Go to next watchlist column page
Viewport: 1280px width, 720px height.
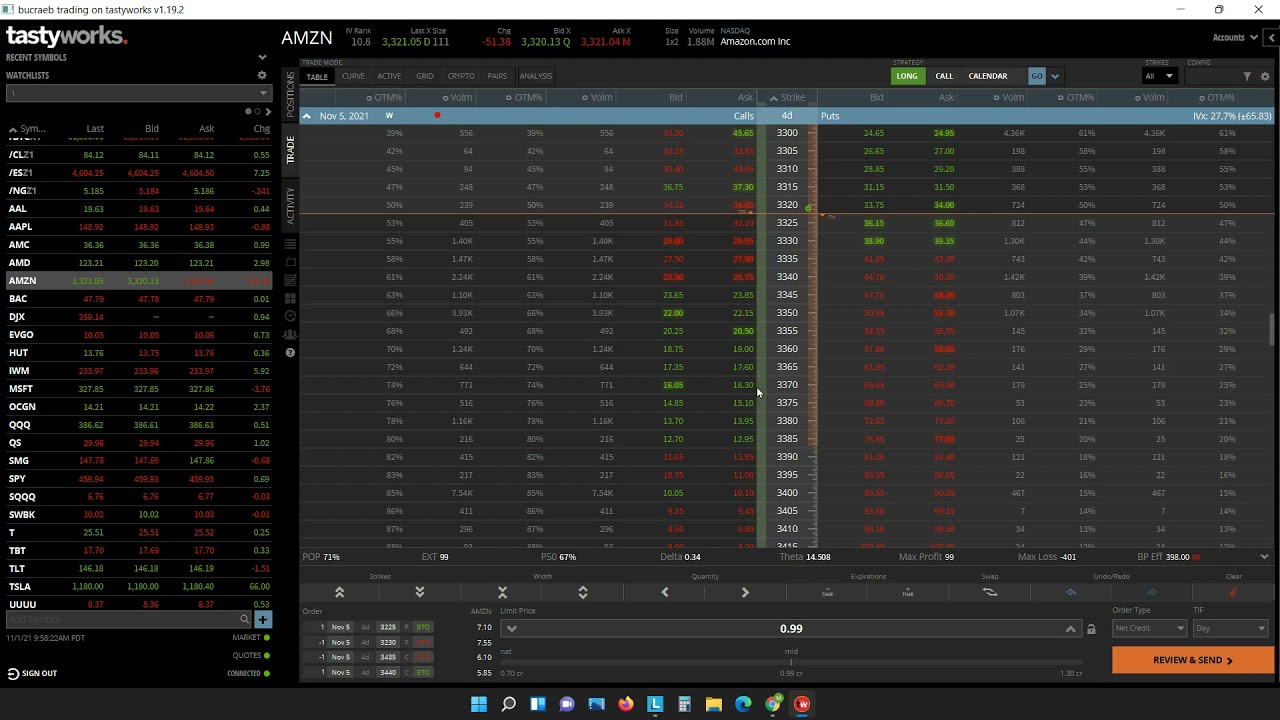click(x=267, y=111)
